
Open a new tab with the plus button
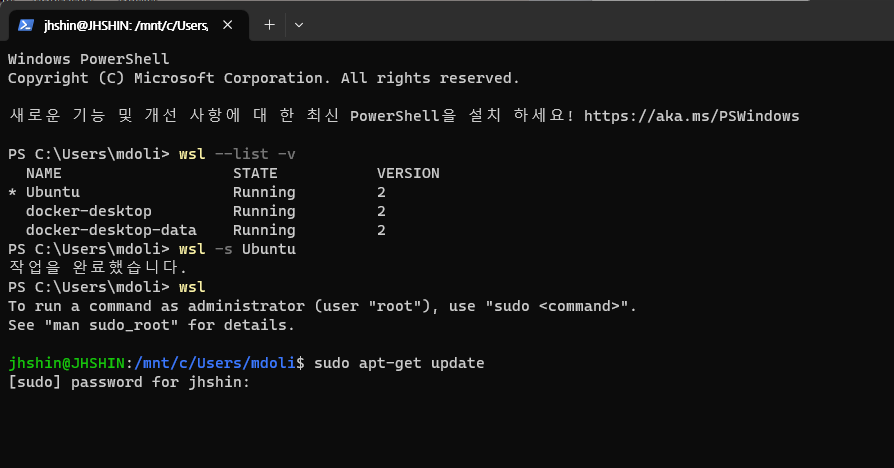[x=270, y=25]
